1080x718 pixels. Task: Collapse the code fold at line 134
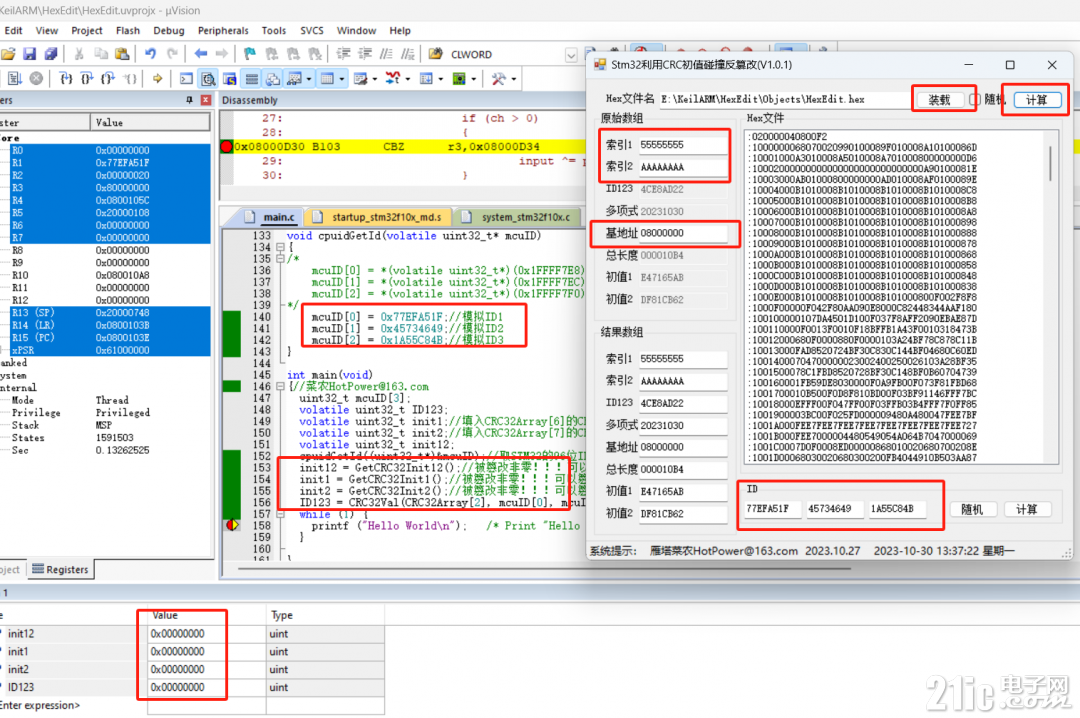coord(280,247)
